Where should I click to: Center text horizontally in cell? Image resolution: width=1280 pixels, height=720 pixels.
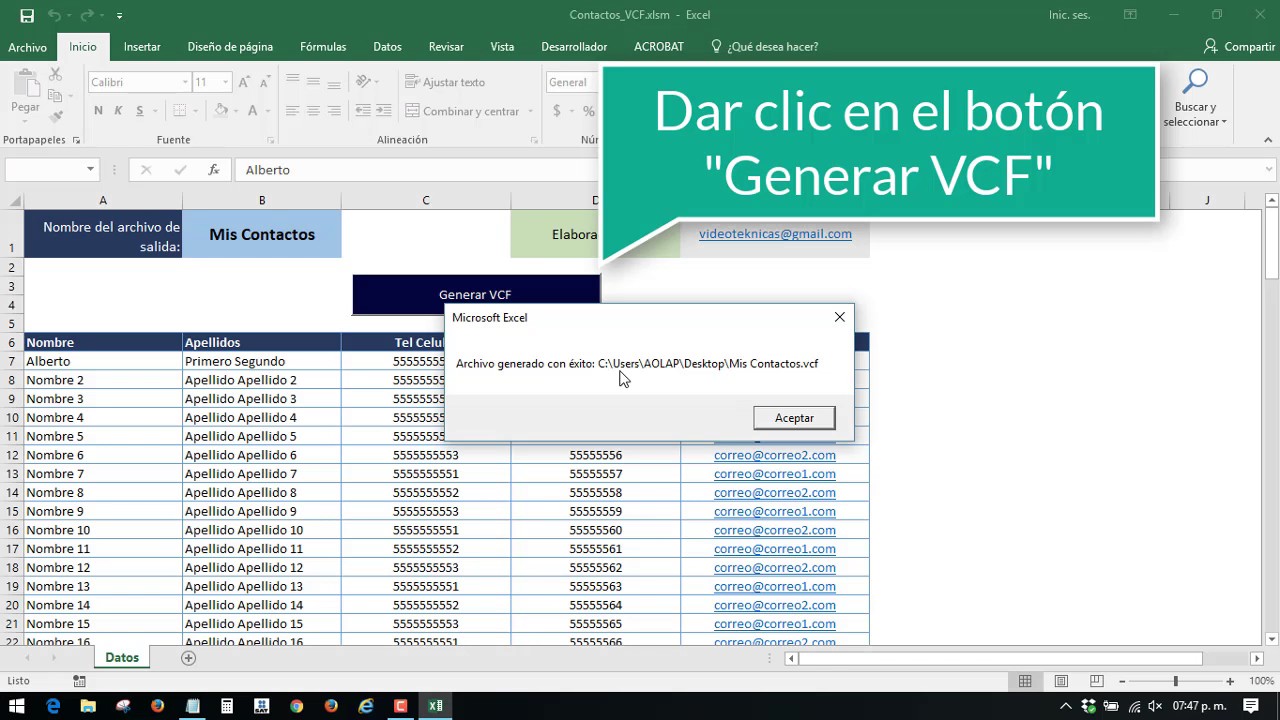click(313, 111)
